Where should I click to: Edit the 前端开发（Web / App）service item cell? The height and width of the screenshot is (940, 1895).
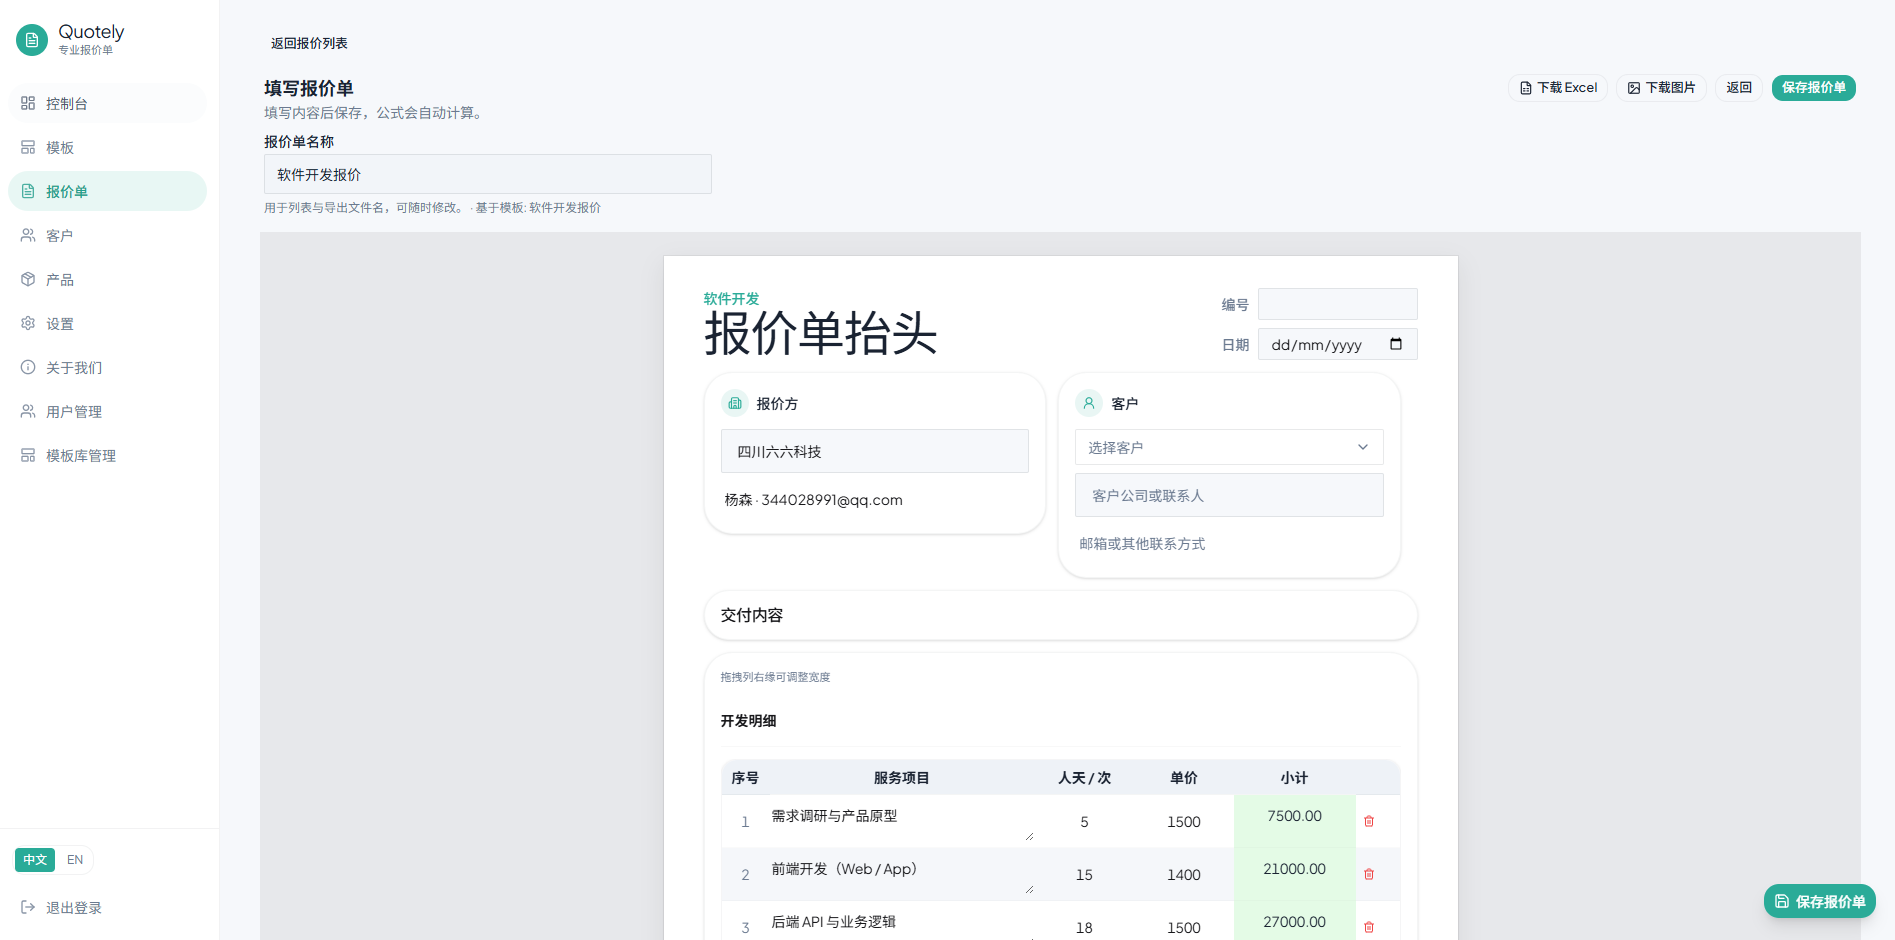click(902, 874)
